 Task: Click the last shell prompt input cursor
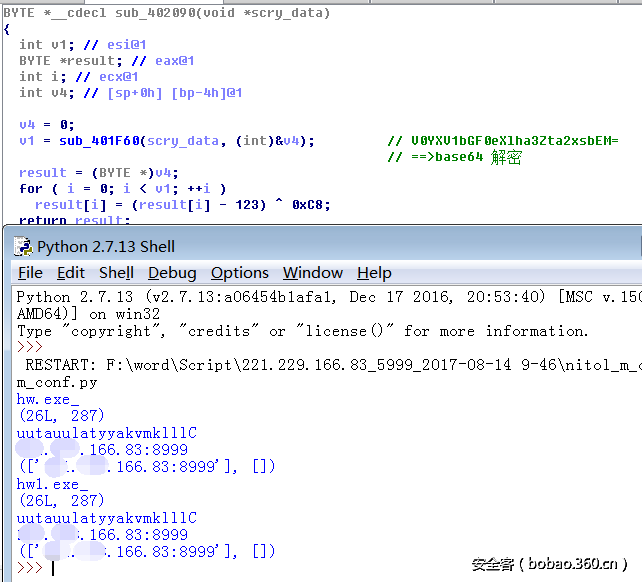point(53,568)
